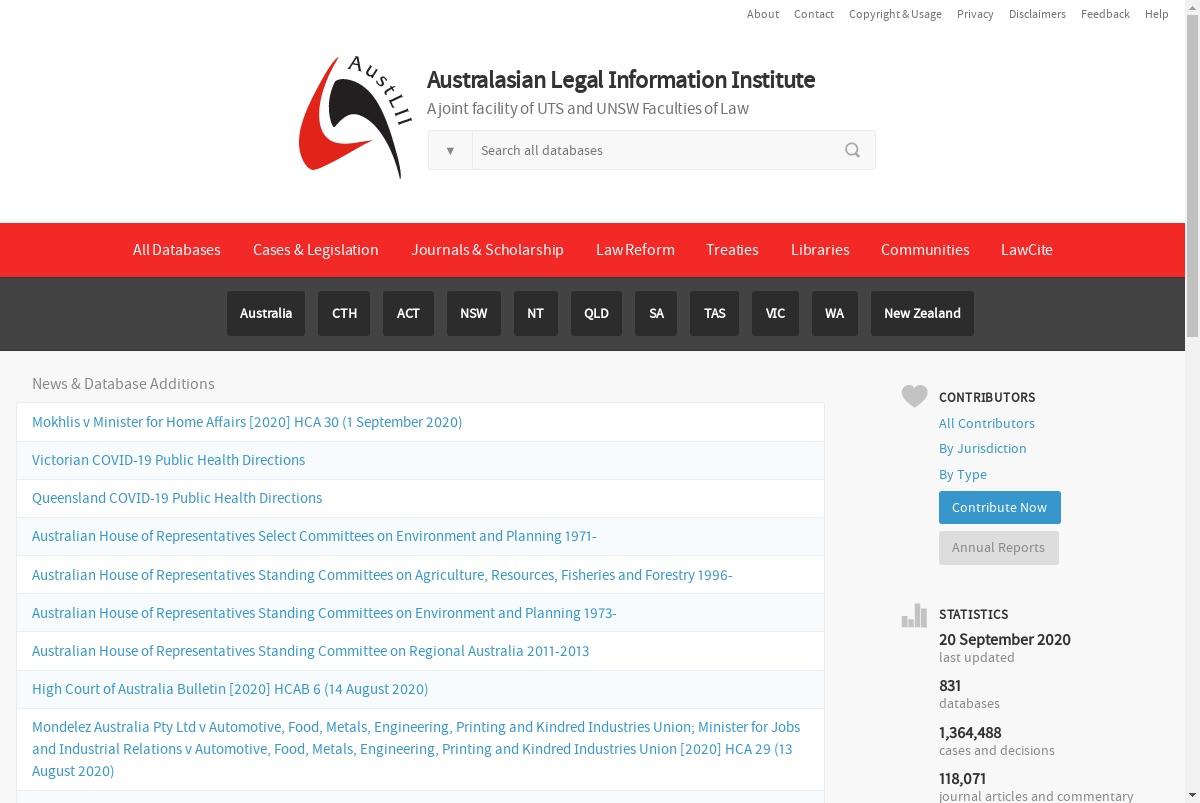1200x803 pixels.
Task: Click the search magnifier icon
Action: pyautogui.click(x=852, y=150)
